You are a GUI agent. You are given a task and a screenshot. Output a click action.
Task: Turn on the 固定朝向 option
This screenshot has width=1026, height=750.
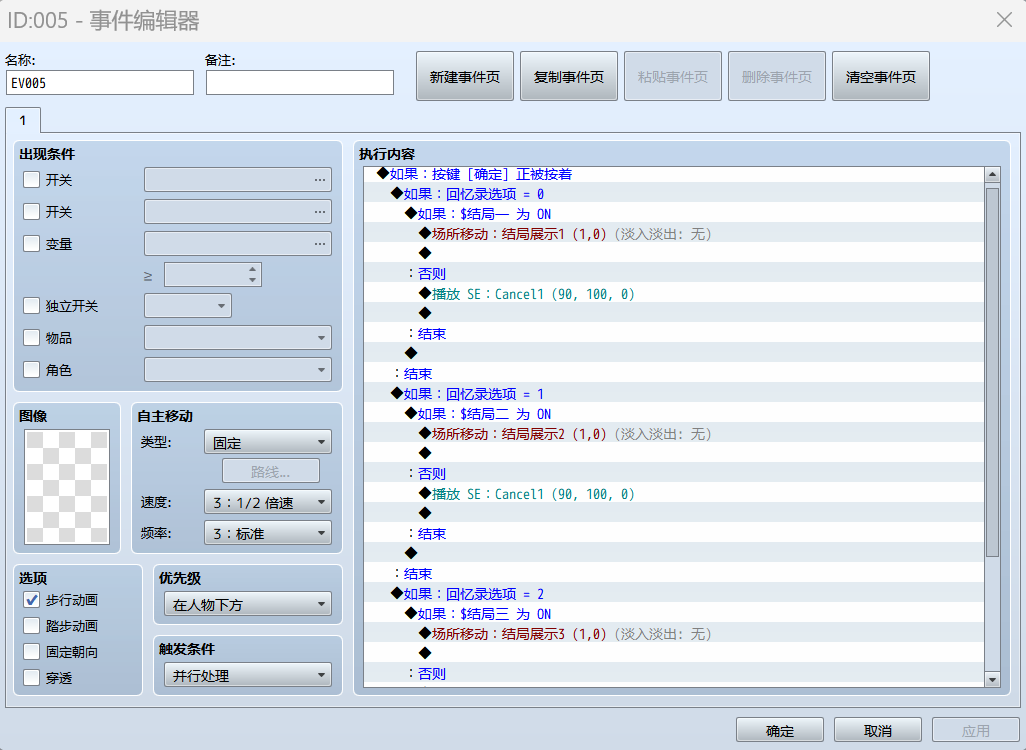[31, 652]
